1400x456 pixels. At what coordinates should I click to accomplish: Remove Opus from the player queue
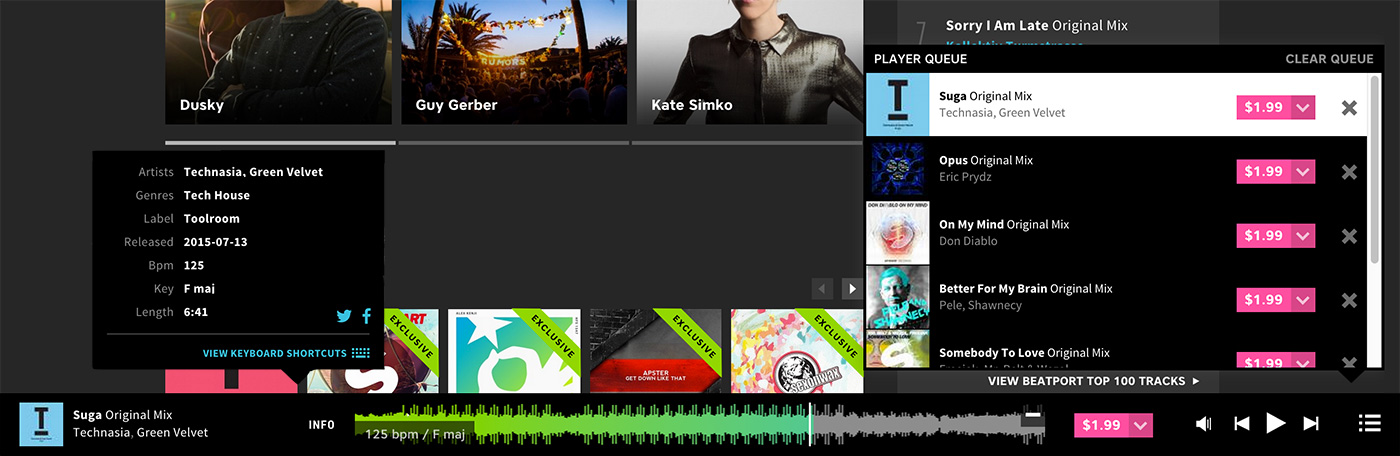pyautogui.click(x=1349, y=172)
